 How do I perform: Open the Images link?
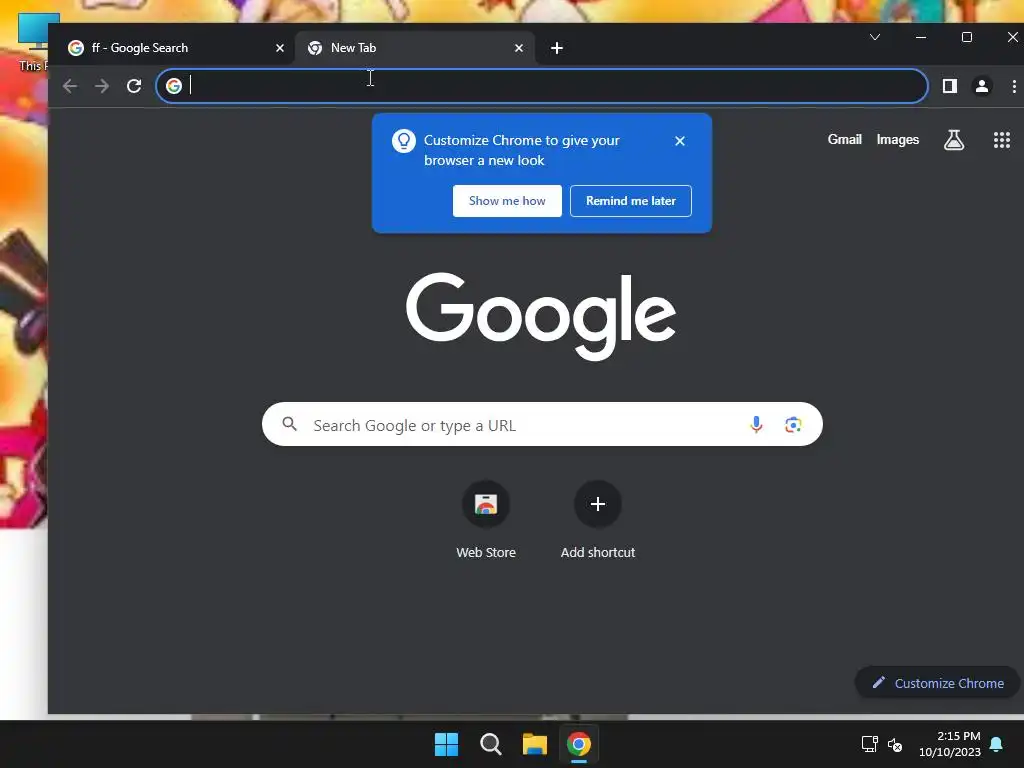(x=897, y=140)
